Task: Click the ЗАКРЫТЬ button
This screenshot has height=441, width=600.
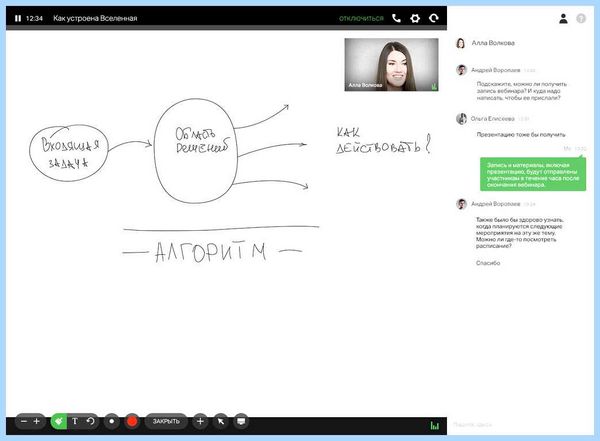Action: 166,421
